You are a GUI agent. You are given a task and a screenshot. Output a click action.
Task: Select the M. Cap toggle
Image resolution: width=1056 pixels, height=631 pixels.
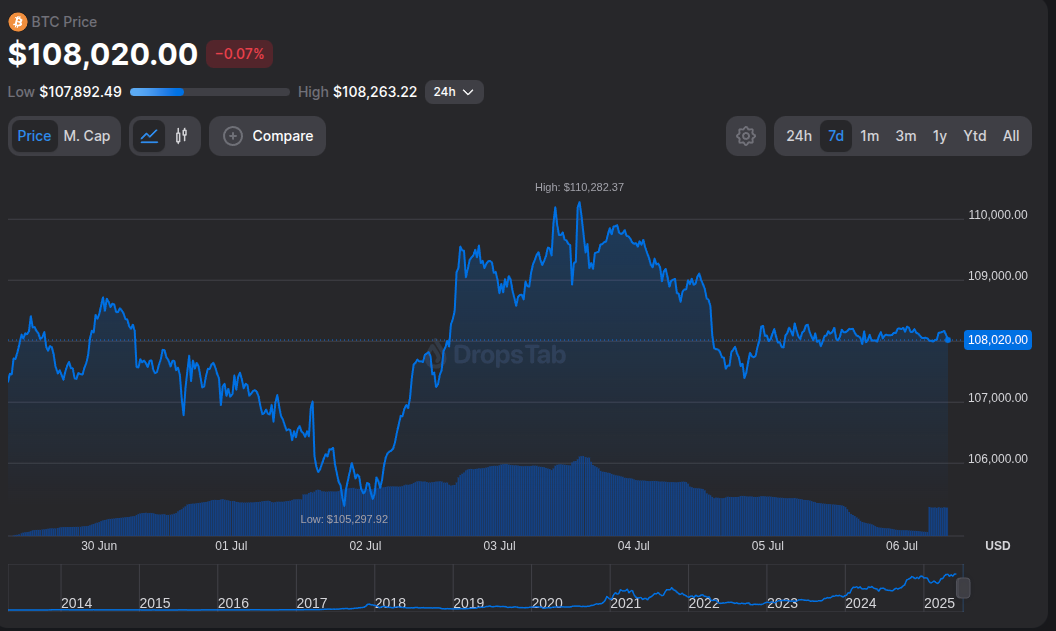point(87,136)
